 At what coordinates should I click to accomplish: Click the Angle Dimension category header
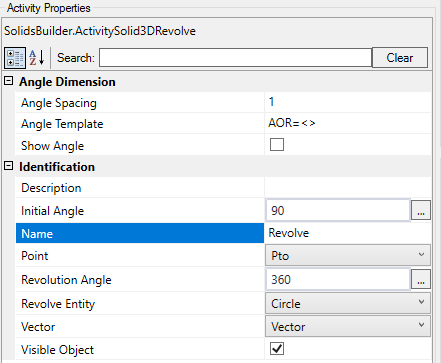tap(67, 82)
